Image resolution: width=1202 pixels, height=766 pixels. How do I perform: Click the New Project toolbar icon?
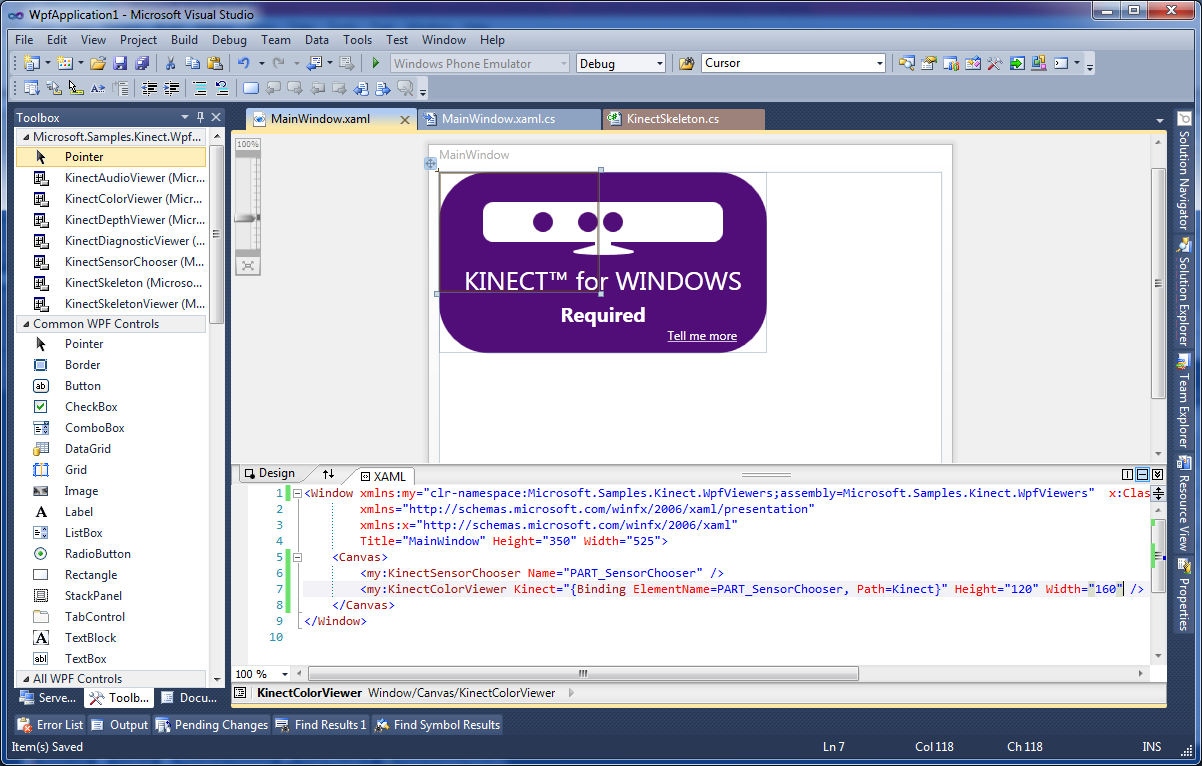[30, 63]
